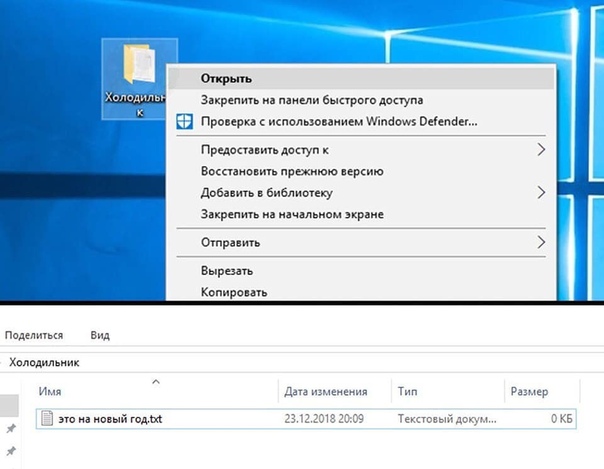The width and height of the screenshot is (604, 469).
Task: Click Копировать in the context menu
Action: tap(234, 293)
